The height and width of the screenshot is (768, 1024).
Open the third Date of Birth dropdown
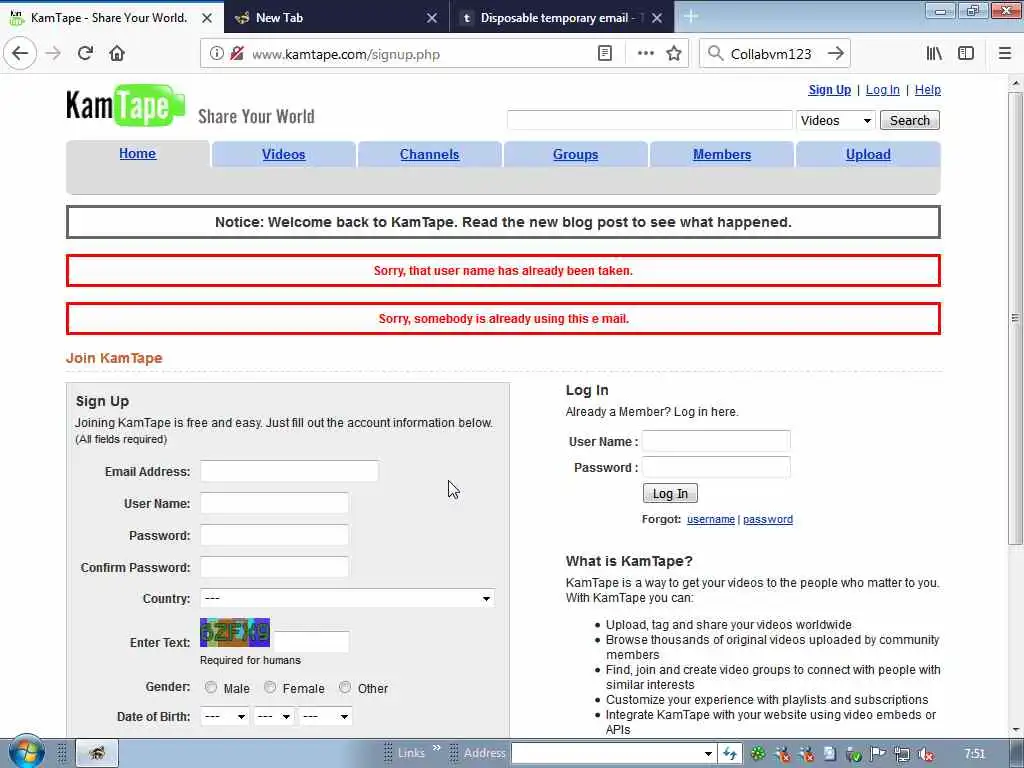coord(325,716)
